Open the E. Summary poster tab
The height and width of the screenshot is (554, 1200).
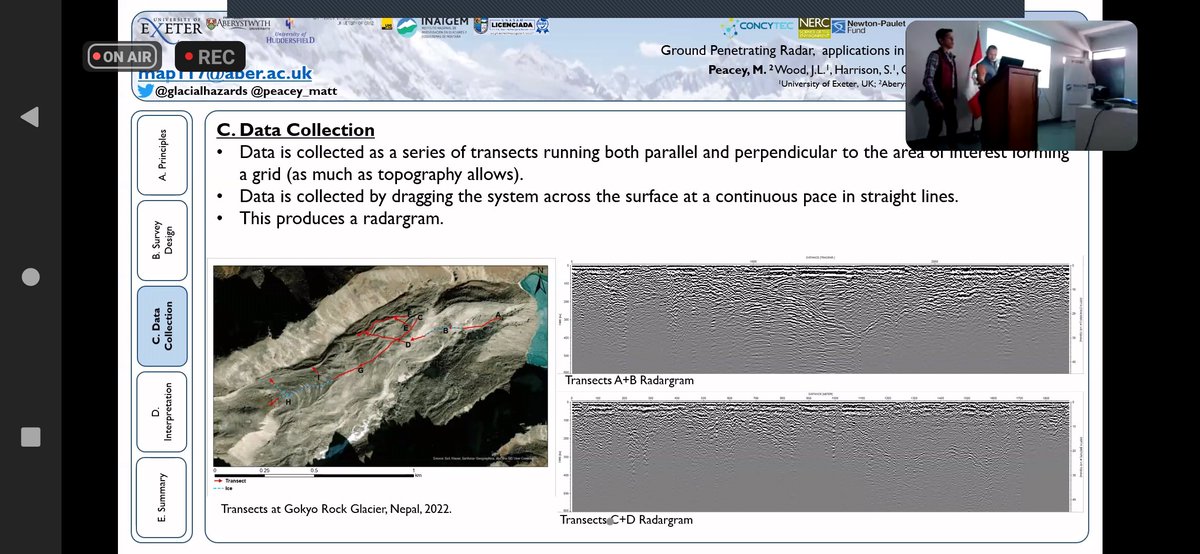tap(162, 500)
